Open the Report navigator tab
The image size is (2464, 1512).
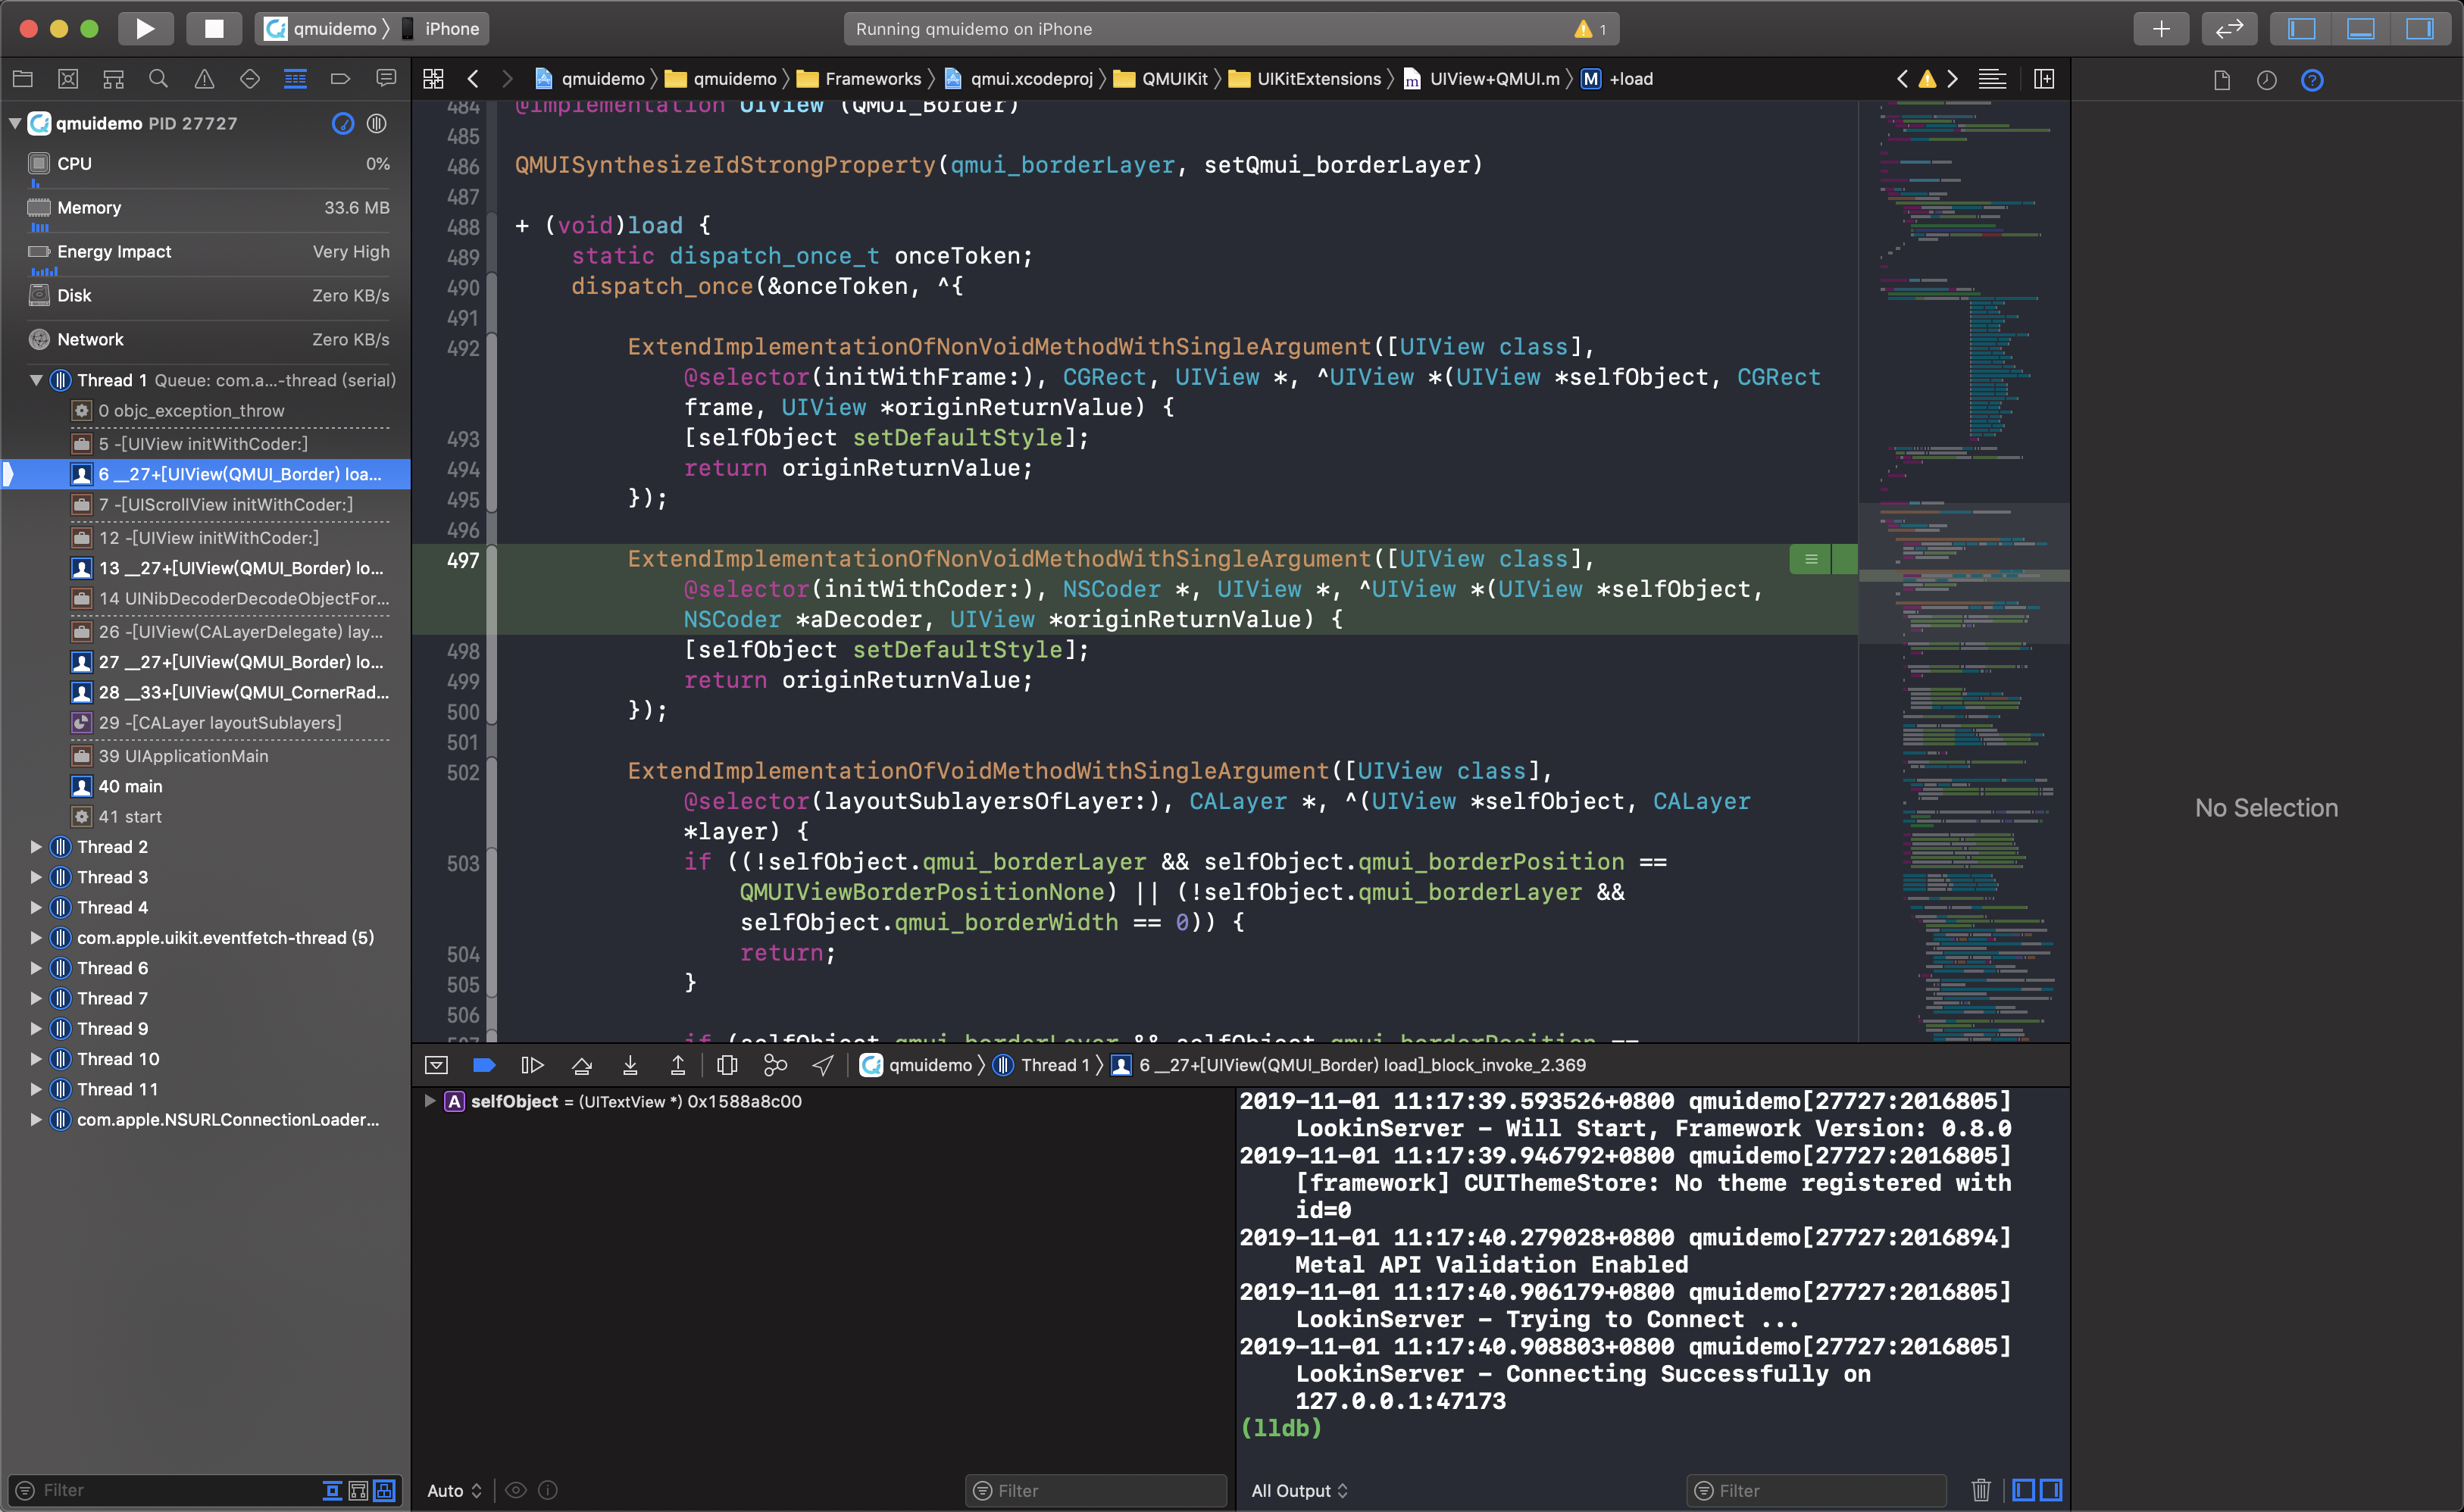click(x=386, y=79)
